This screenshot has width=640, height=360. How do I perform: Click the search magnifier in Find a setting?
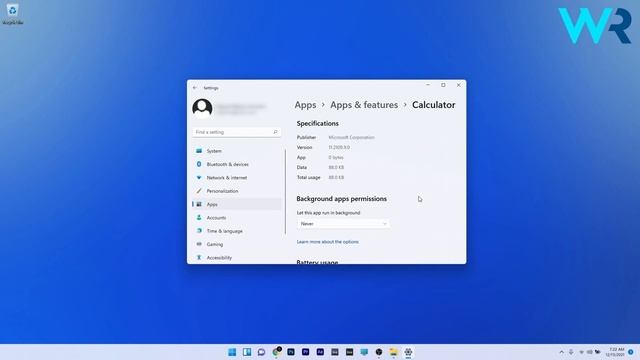(275, 132)
